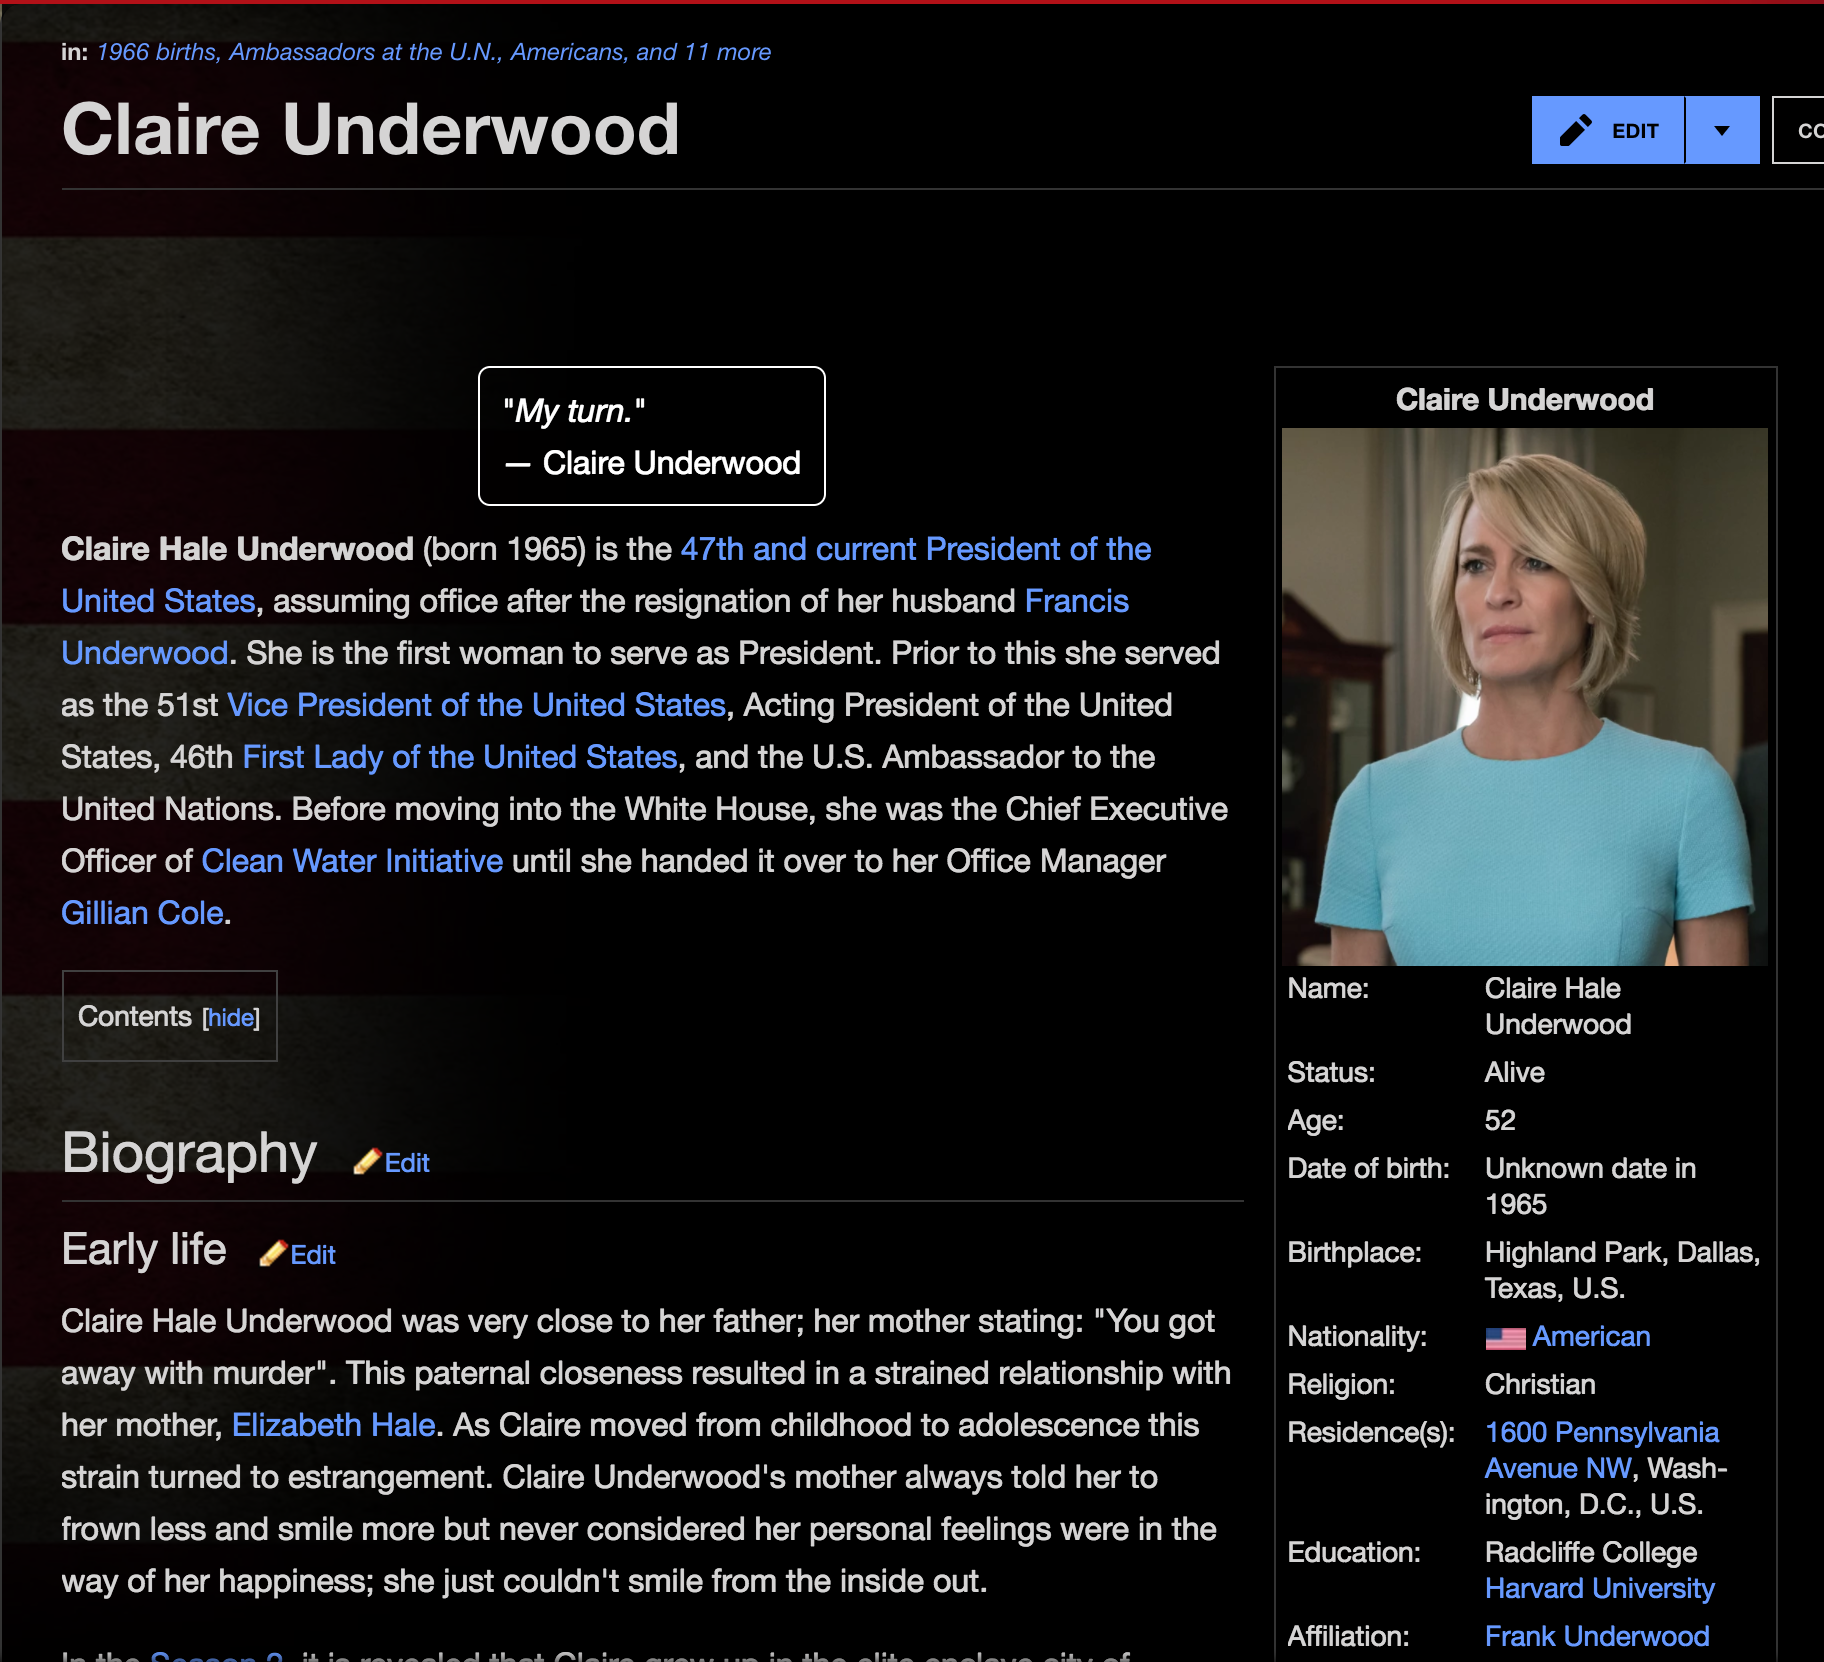Open Clean Water Initiative article
1824x1662 pixels.
(x=352, y=861)
